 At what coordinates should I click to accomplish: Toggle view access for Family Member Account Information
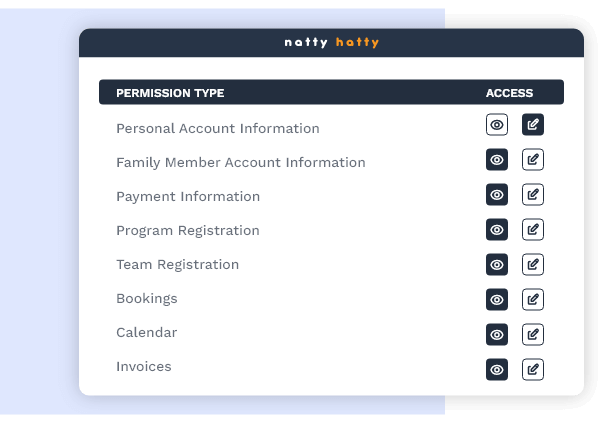(497, 160)
